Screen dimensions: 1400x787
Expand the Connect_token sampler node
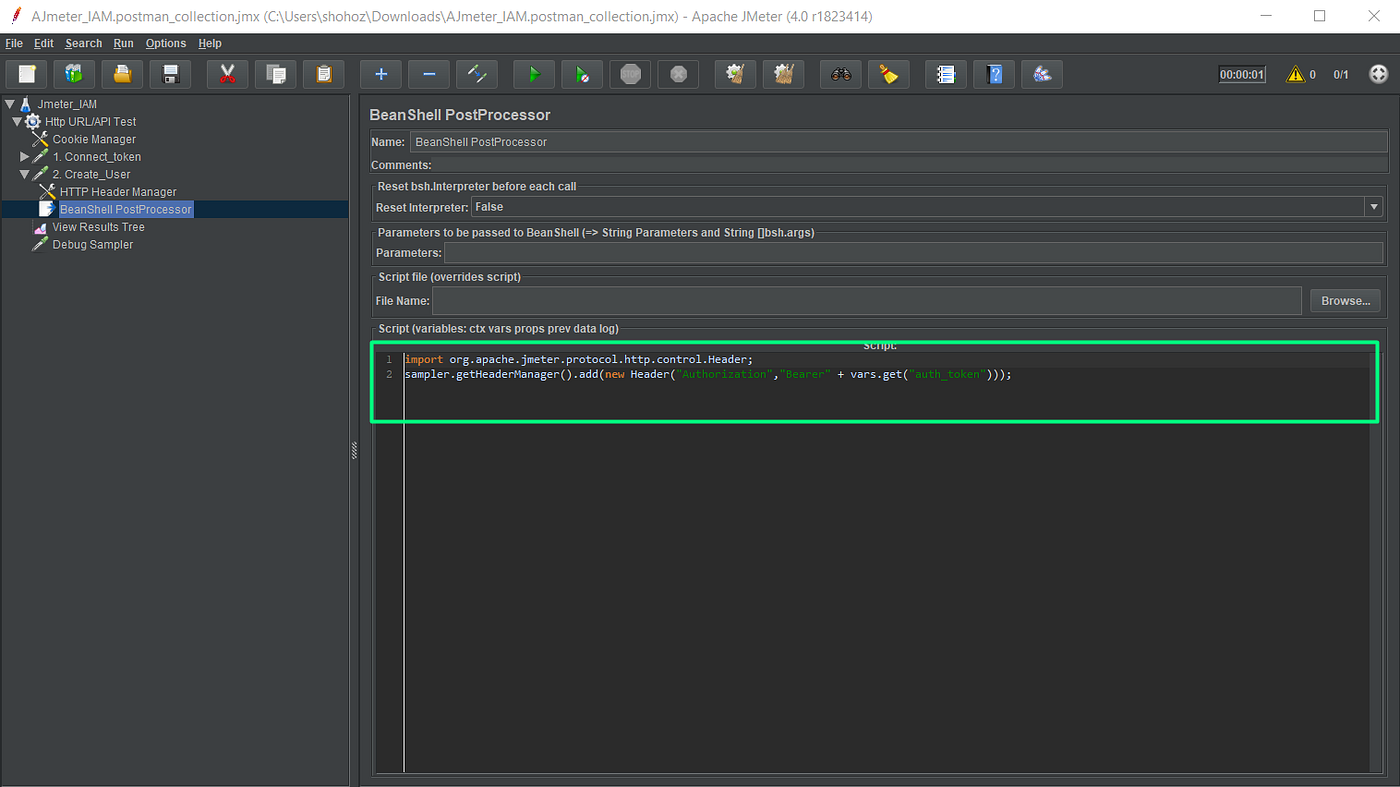(23, 156)
